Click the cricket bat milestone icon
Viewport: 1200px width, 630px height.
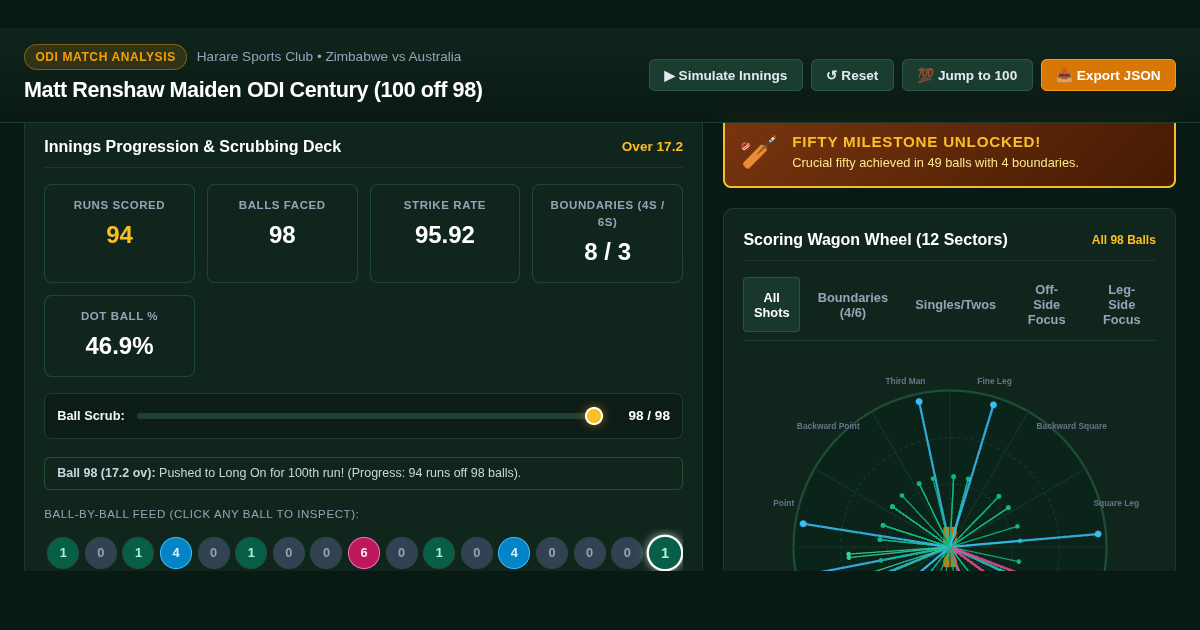tap(759, 152)
